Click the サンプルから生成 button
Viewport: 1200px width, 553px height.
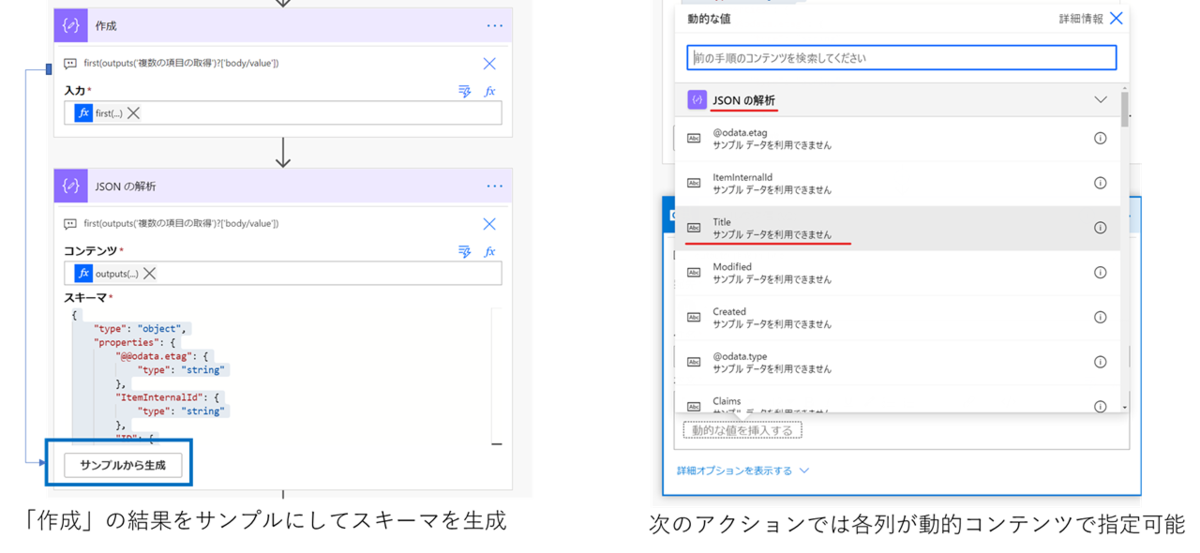pyautogui.click(x=122, y=465)
